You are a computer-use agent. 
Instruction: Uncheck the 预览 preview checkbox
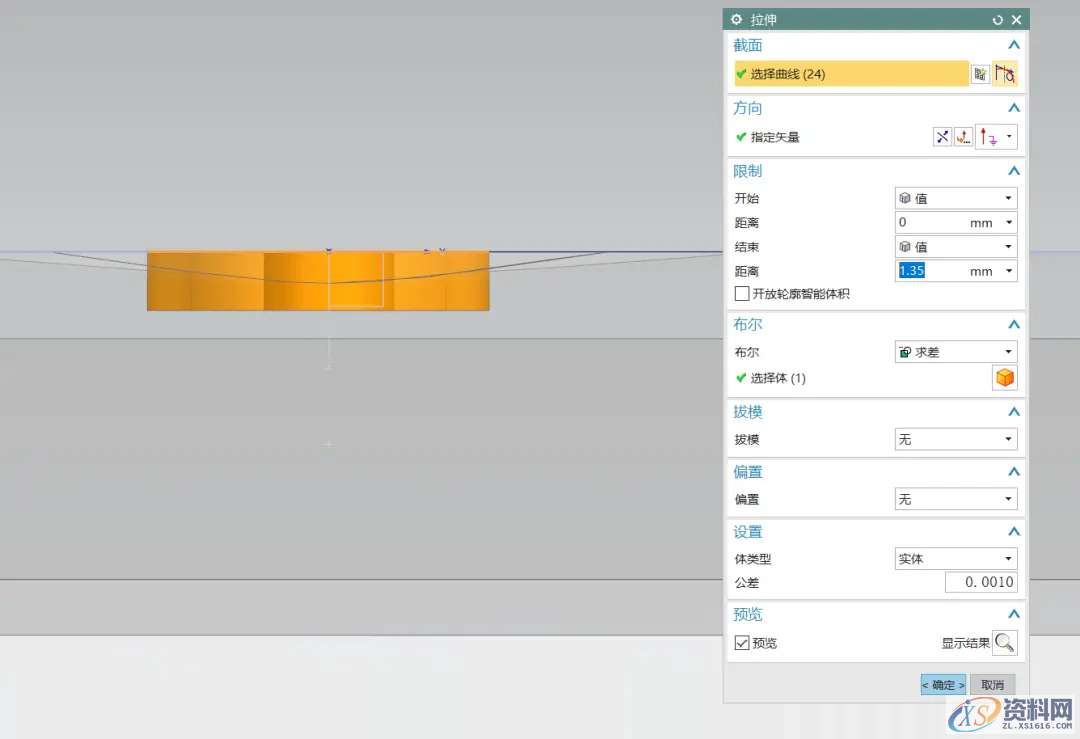click(742, 643)
